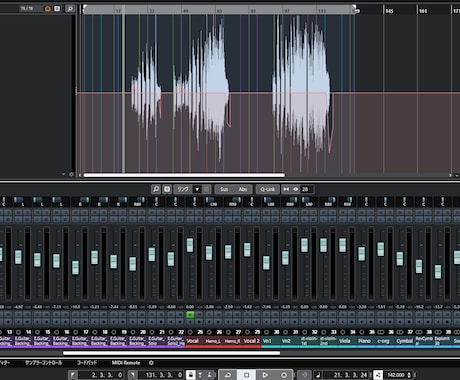Switch to the サンプラーコントロール tab
Screen dimensions: 460x380
pos(43,363)
